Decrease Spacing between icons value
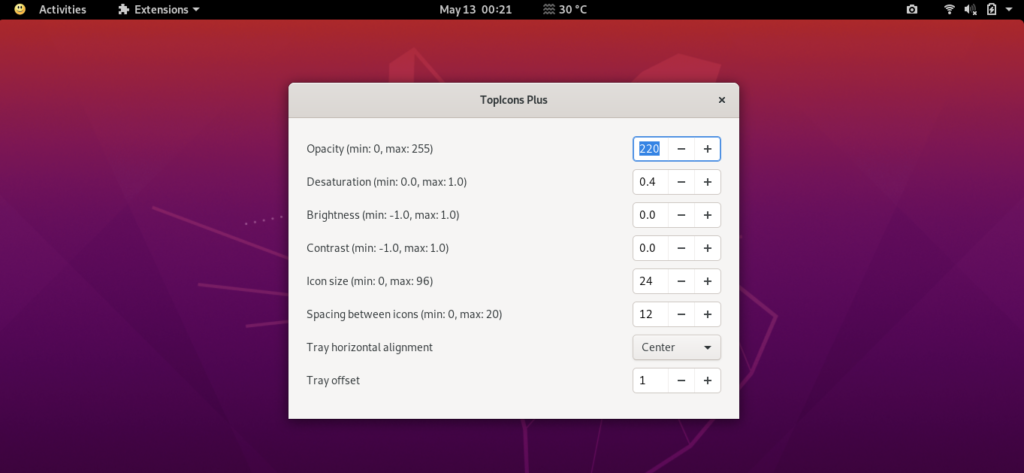This screenshot has width=1024, height=473. 681,314
